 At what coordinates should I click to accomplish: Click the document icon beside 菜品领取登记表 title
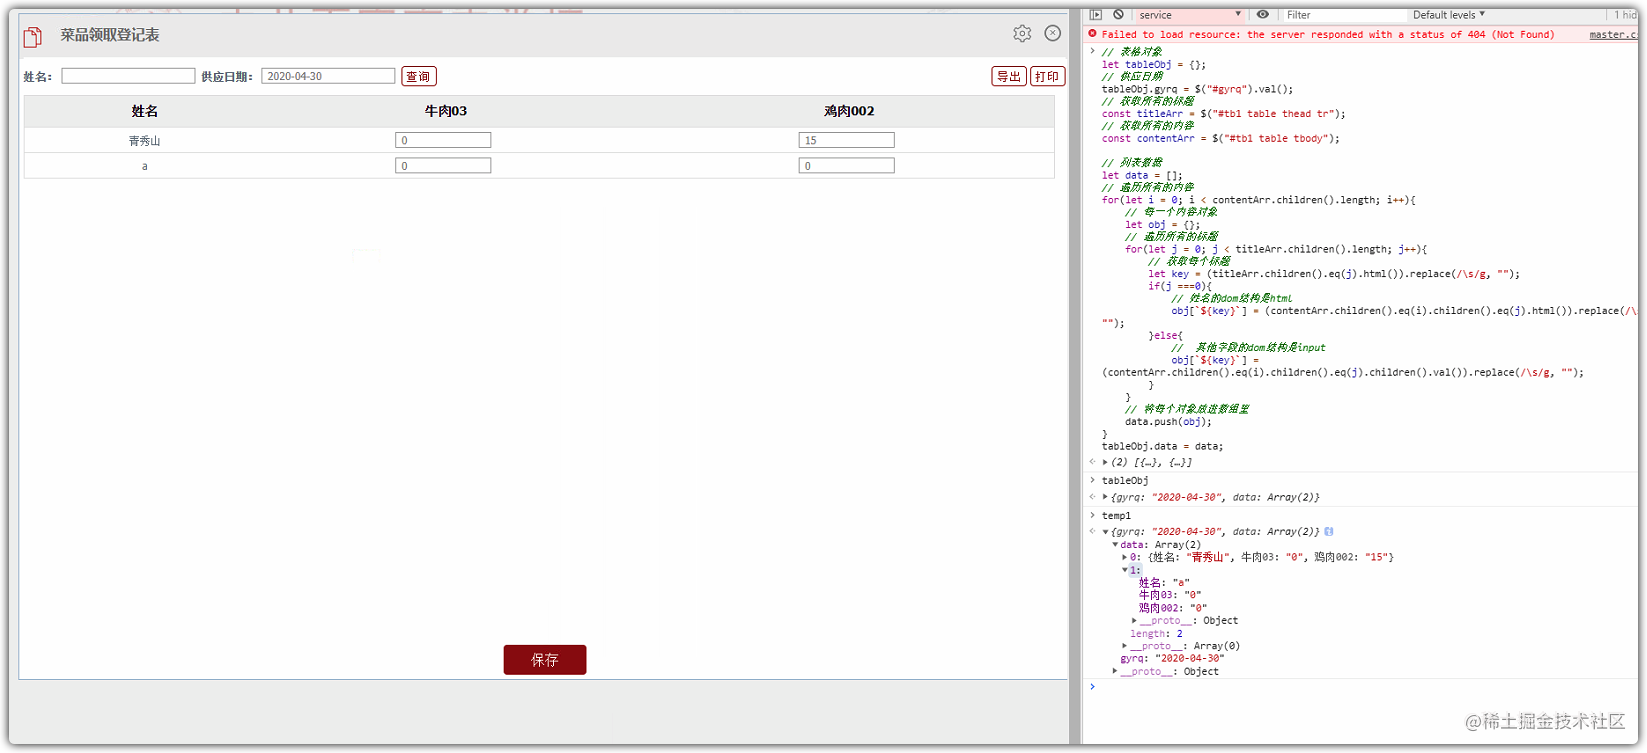tap(33, 36)
